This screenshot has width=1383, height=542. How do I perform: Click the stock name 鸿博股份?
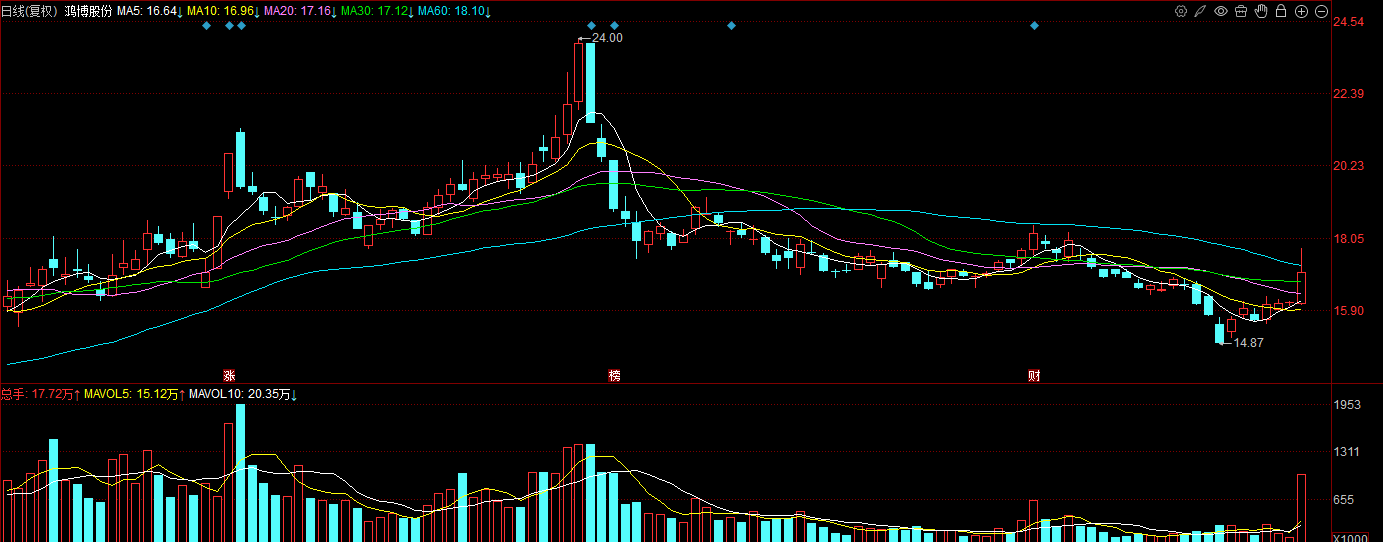(88, 11)
